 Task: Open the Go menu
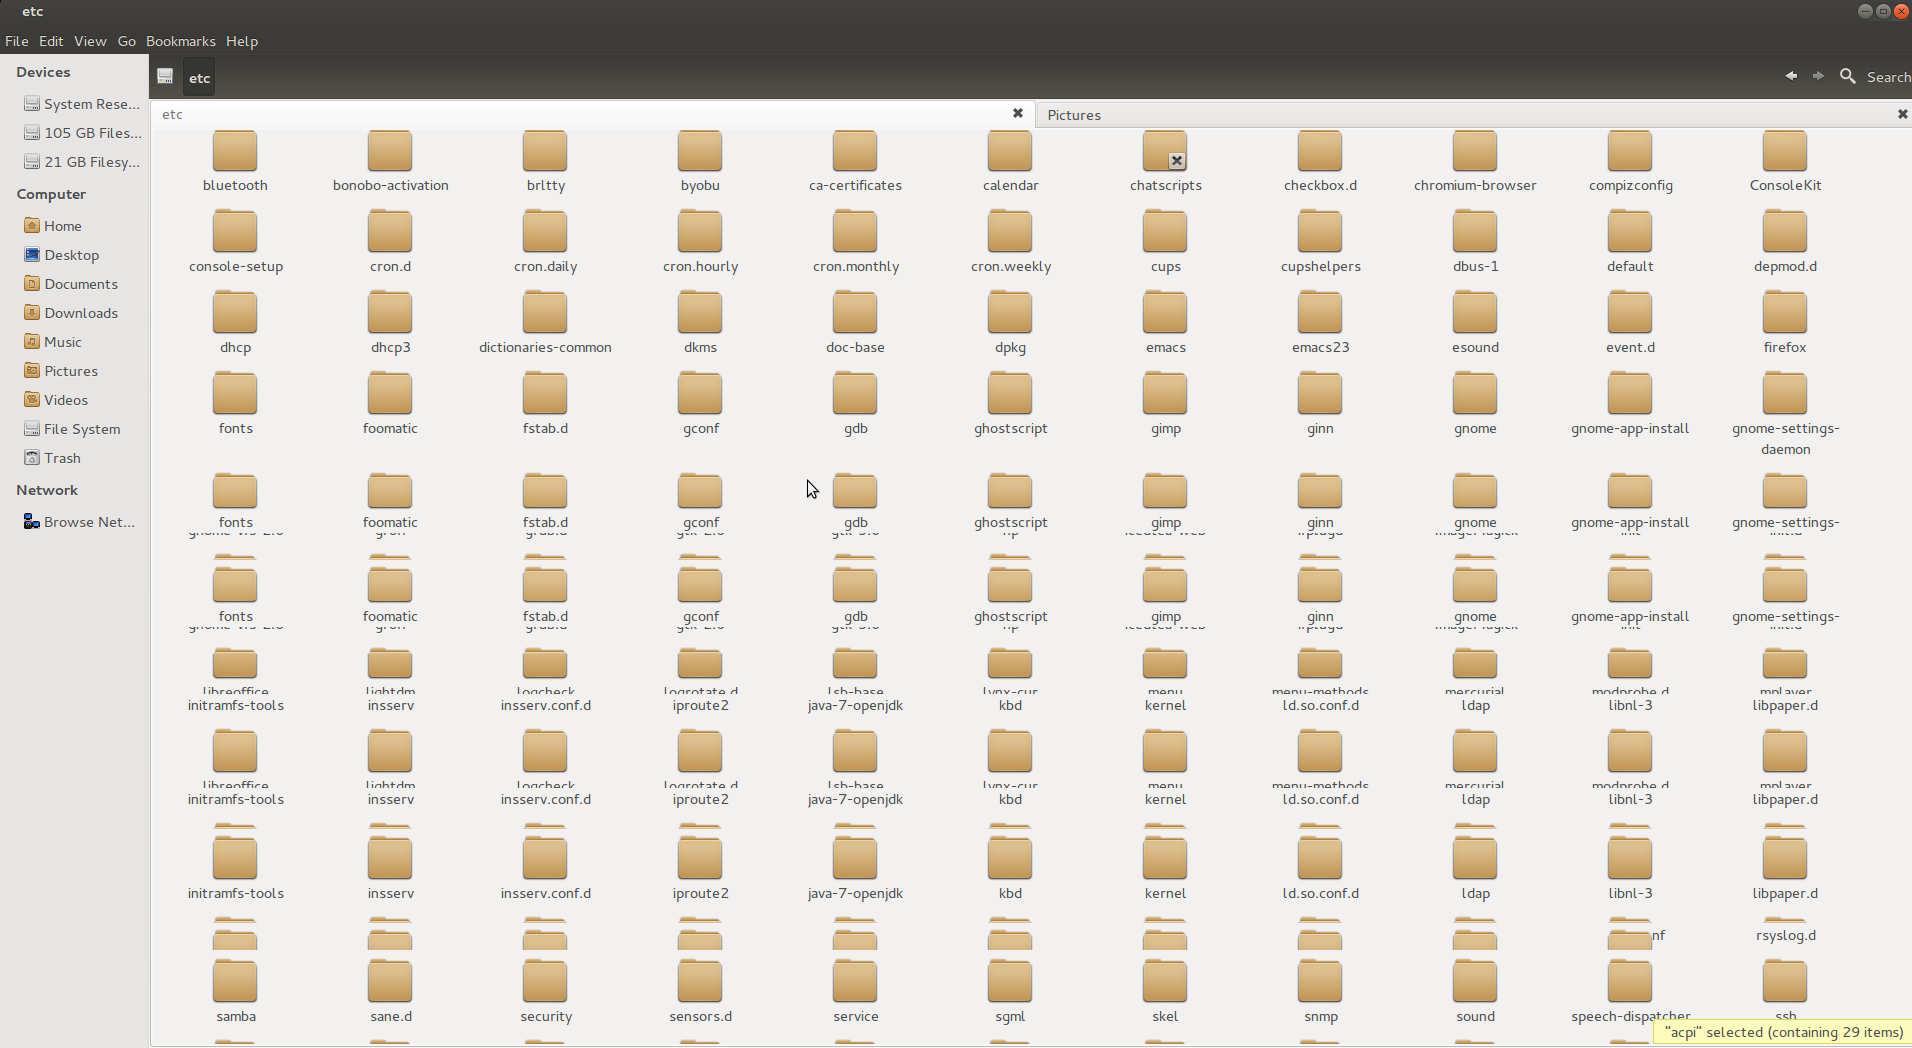[127, 41]
